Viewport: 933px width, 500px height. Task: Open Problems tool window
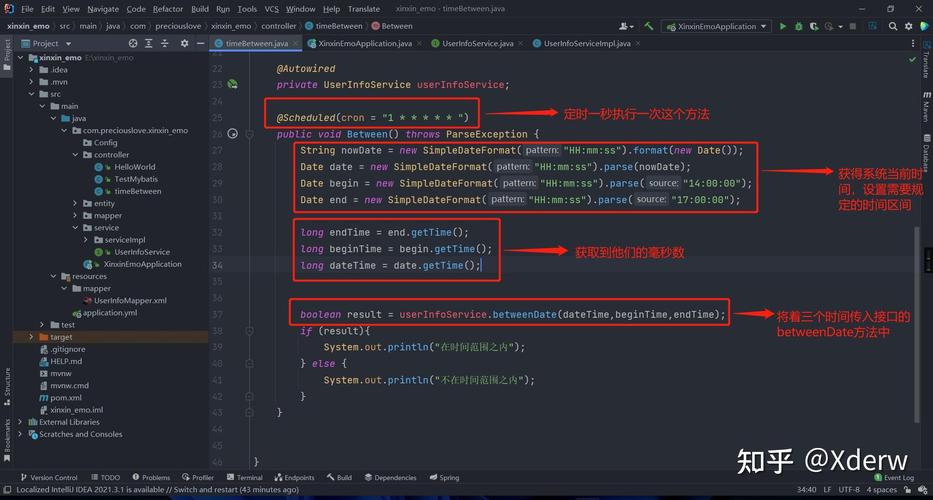(151, 477)
